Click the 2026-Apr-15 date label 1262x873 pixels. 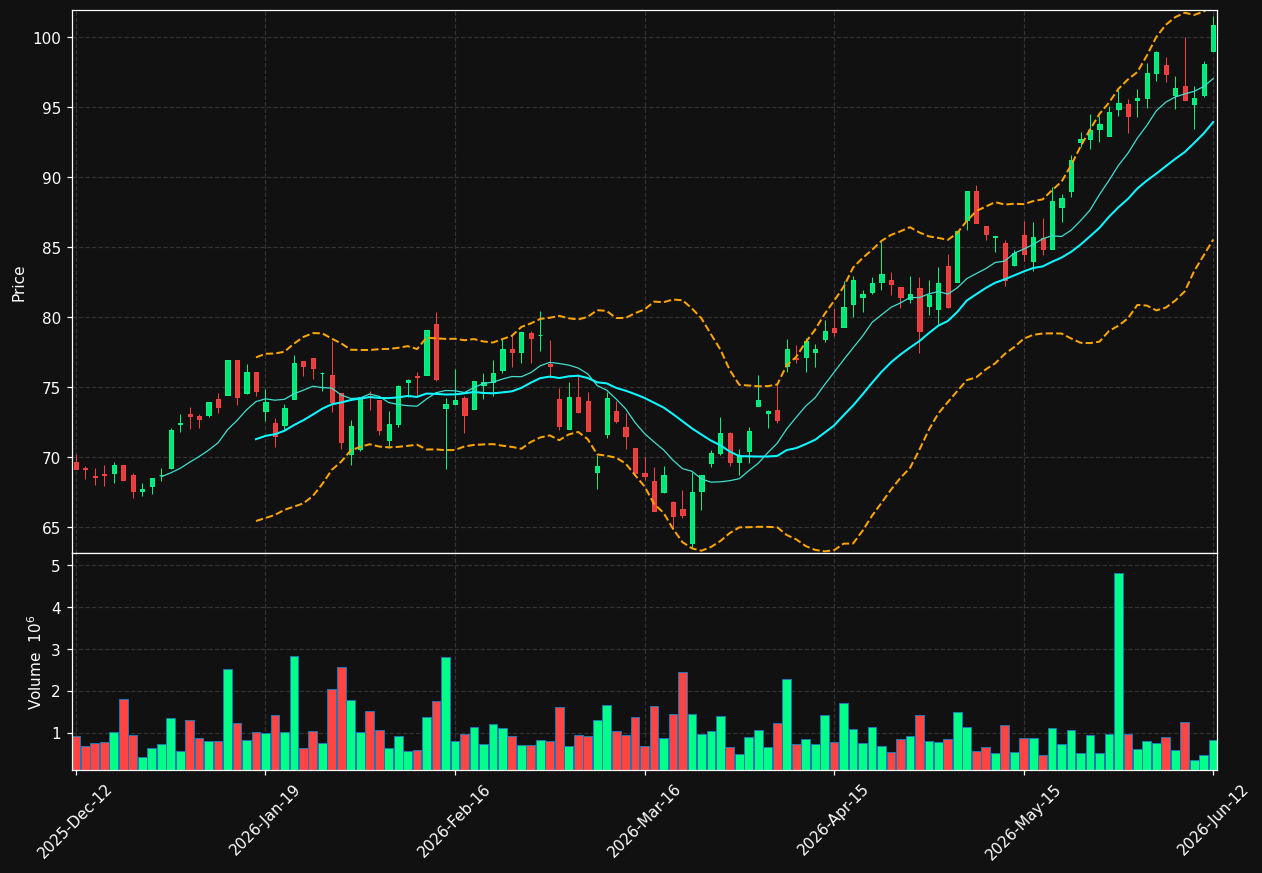tap(833, 820)
